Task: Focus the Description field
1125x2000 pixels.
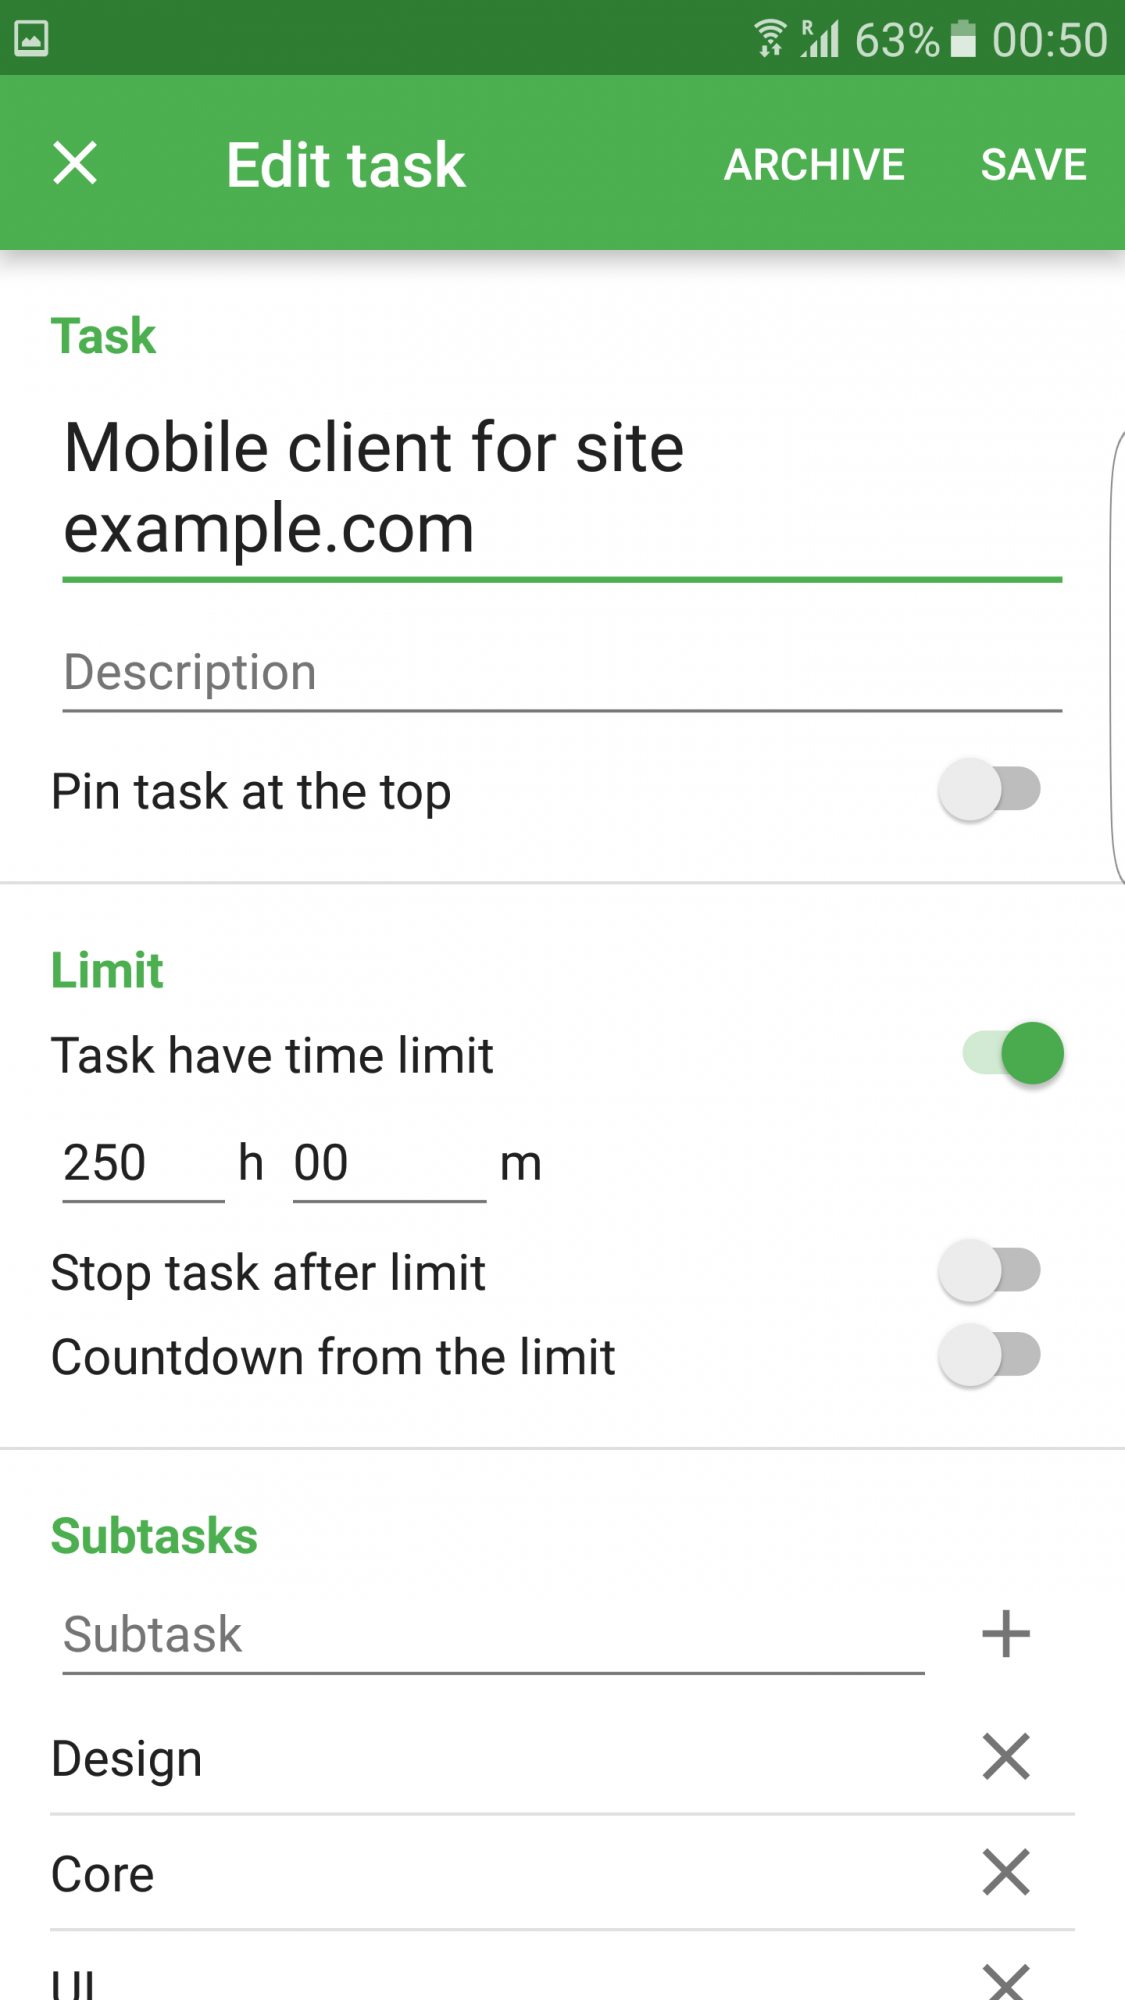Action: tap(560, 672)
